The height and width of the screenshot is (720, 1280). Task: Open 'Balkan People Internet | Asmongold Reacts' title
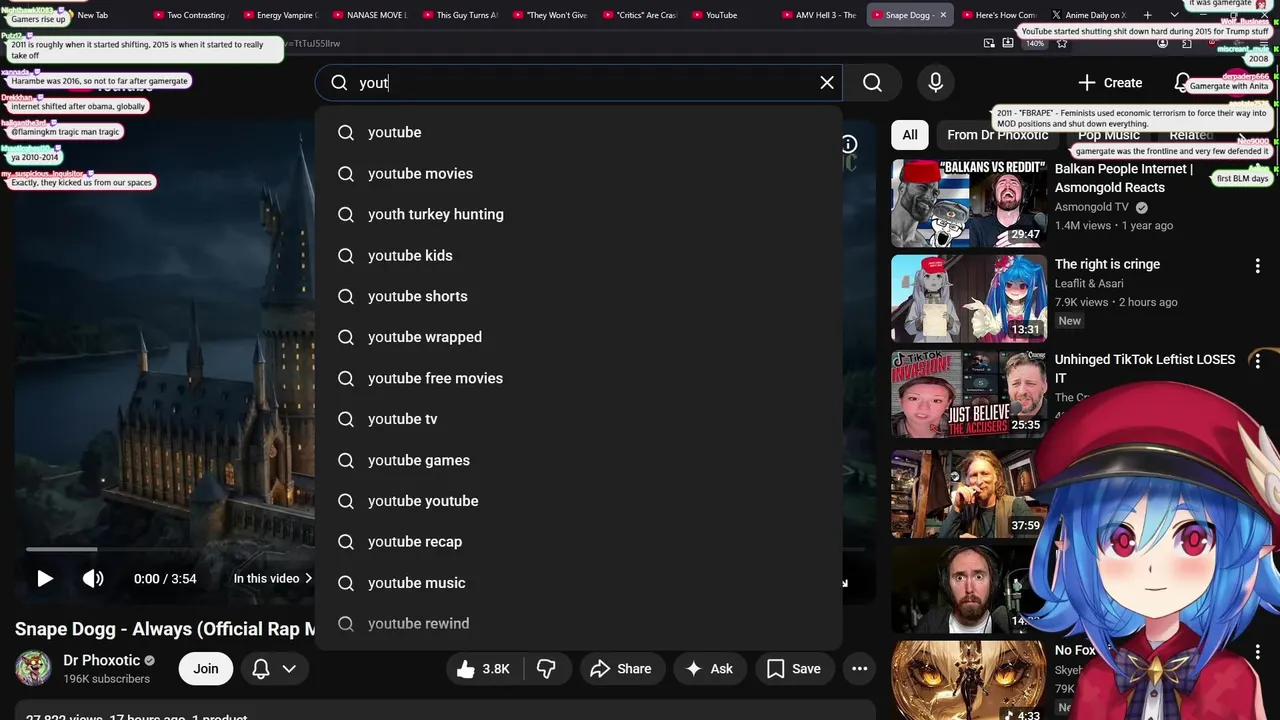click(x=1123, y=178)
